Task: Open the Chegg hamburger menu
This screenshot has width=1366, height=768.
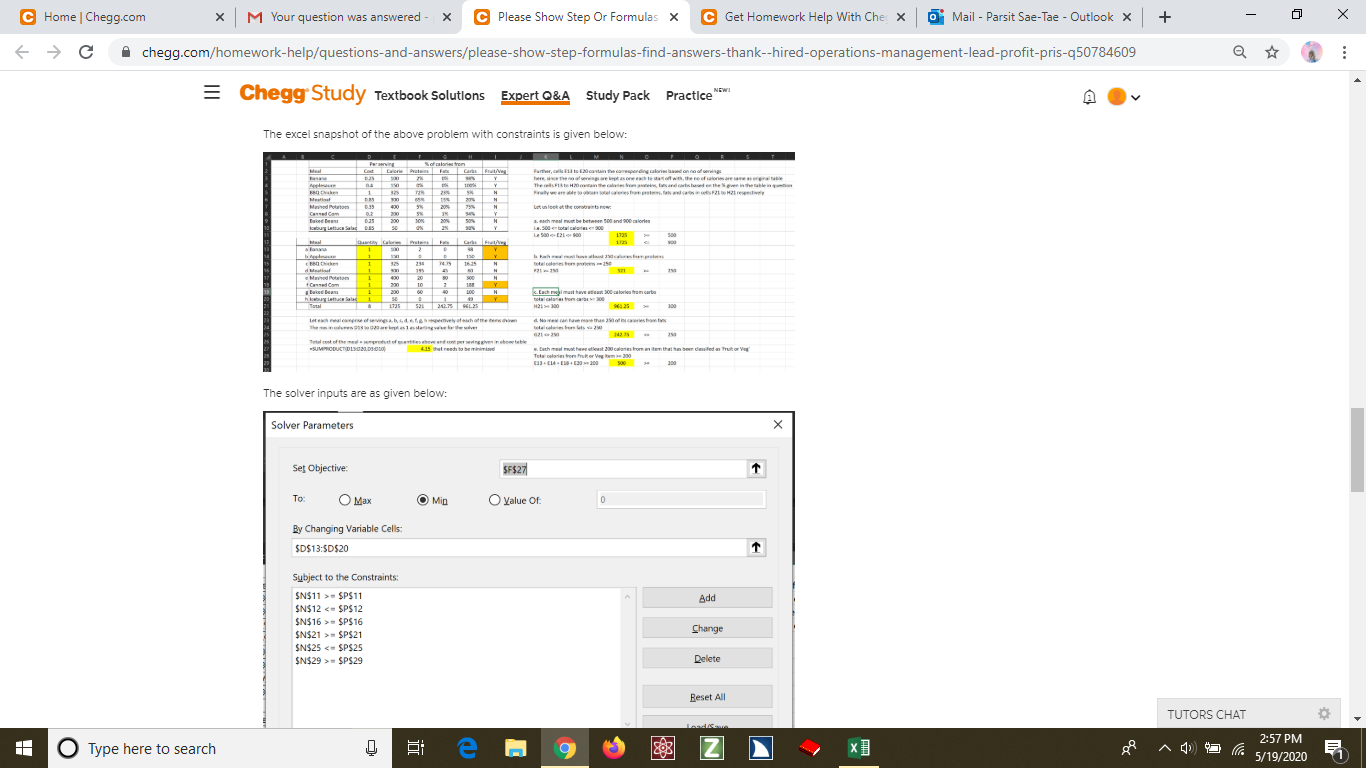Action: [x=212, y=93]
